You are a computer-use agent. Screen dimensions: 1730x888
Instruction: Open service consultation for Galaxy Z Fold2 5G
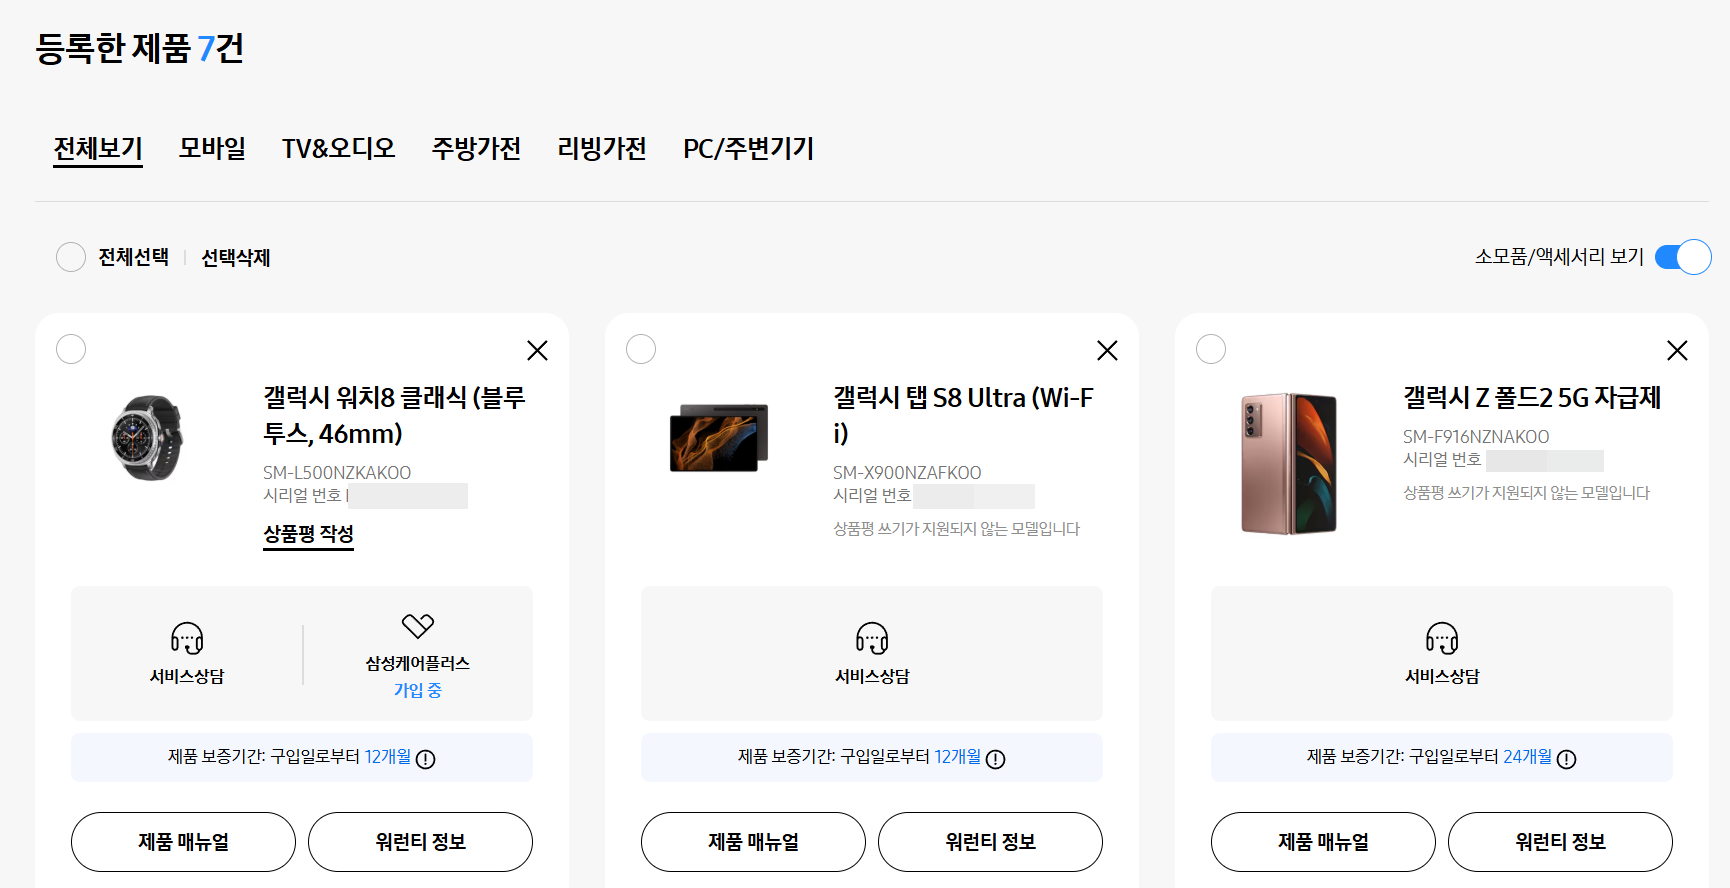(x=1442, y=653)
